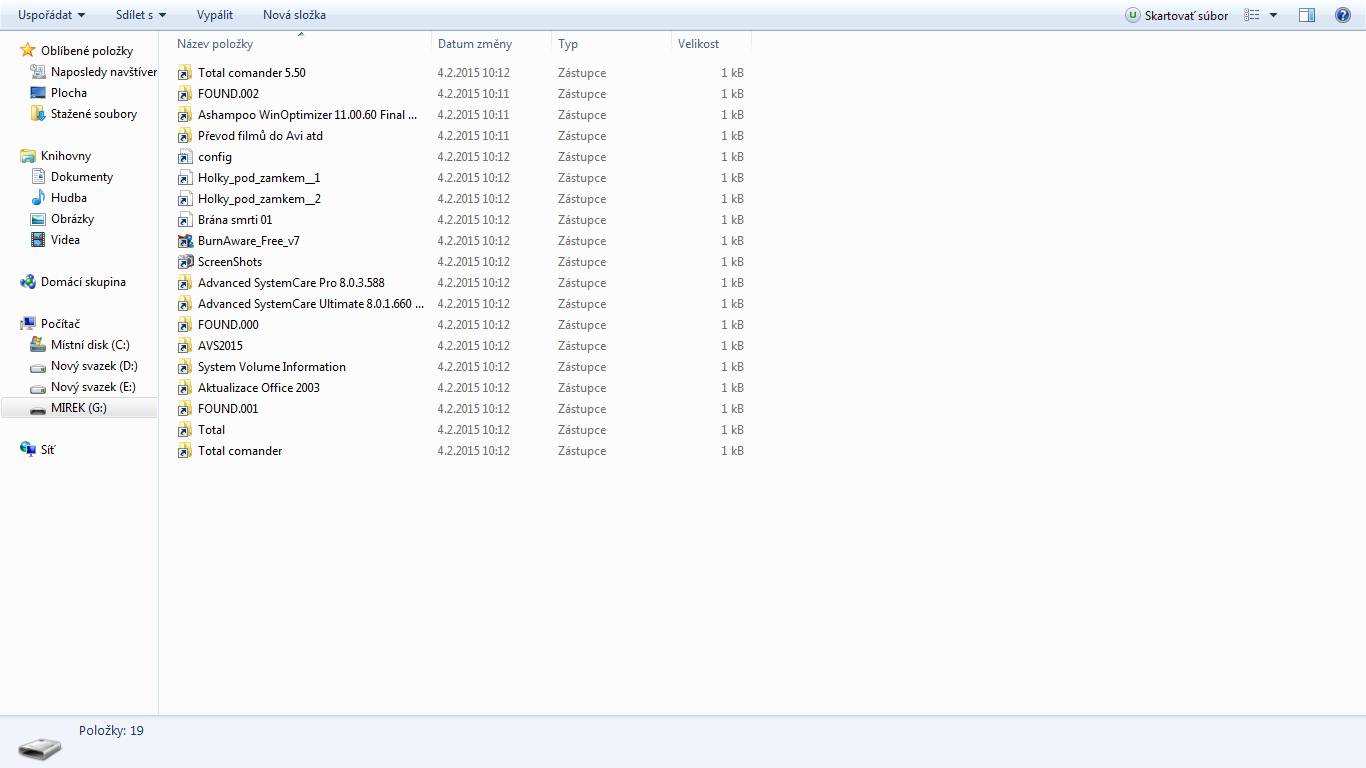Select the BurnAware_Free_v7 application icon

tap(184, 241)
